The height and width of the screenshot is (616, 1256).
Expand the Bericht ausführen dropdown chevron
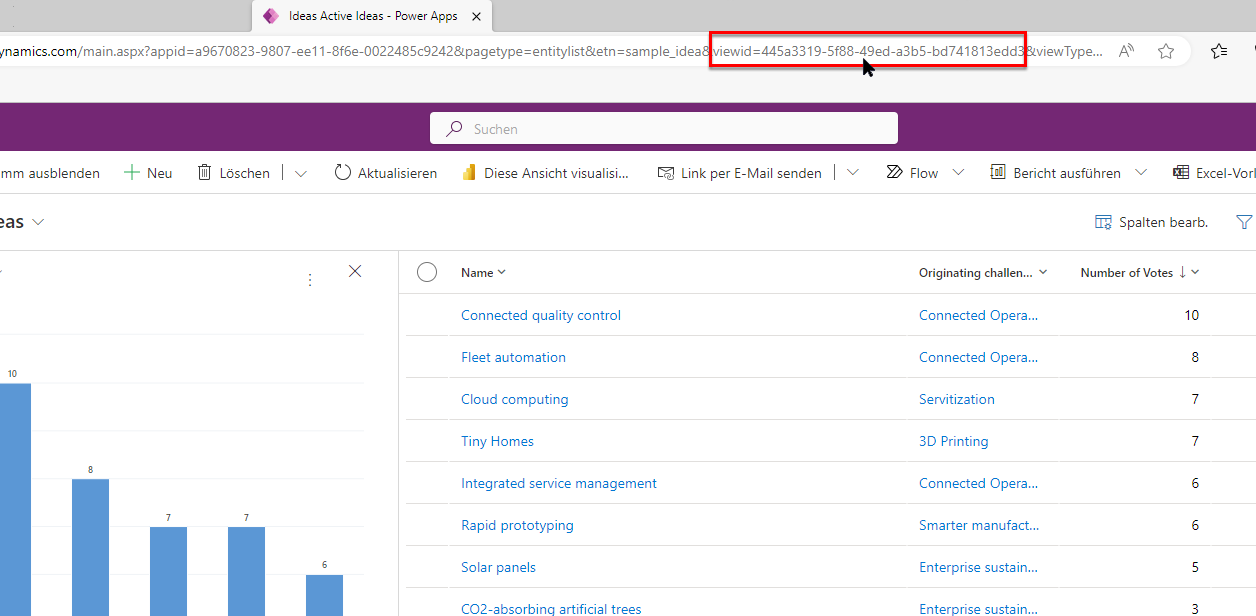1141,173
